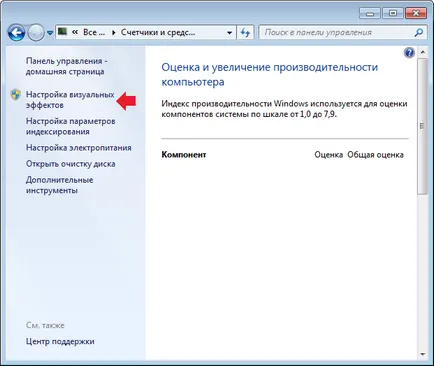
Task: Click the magnifier search icon
Action: click(x=419, y=32)
